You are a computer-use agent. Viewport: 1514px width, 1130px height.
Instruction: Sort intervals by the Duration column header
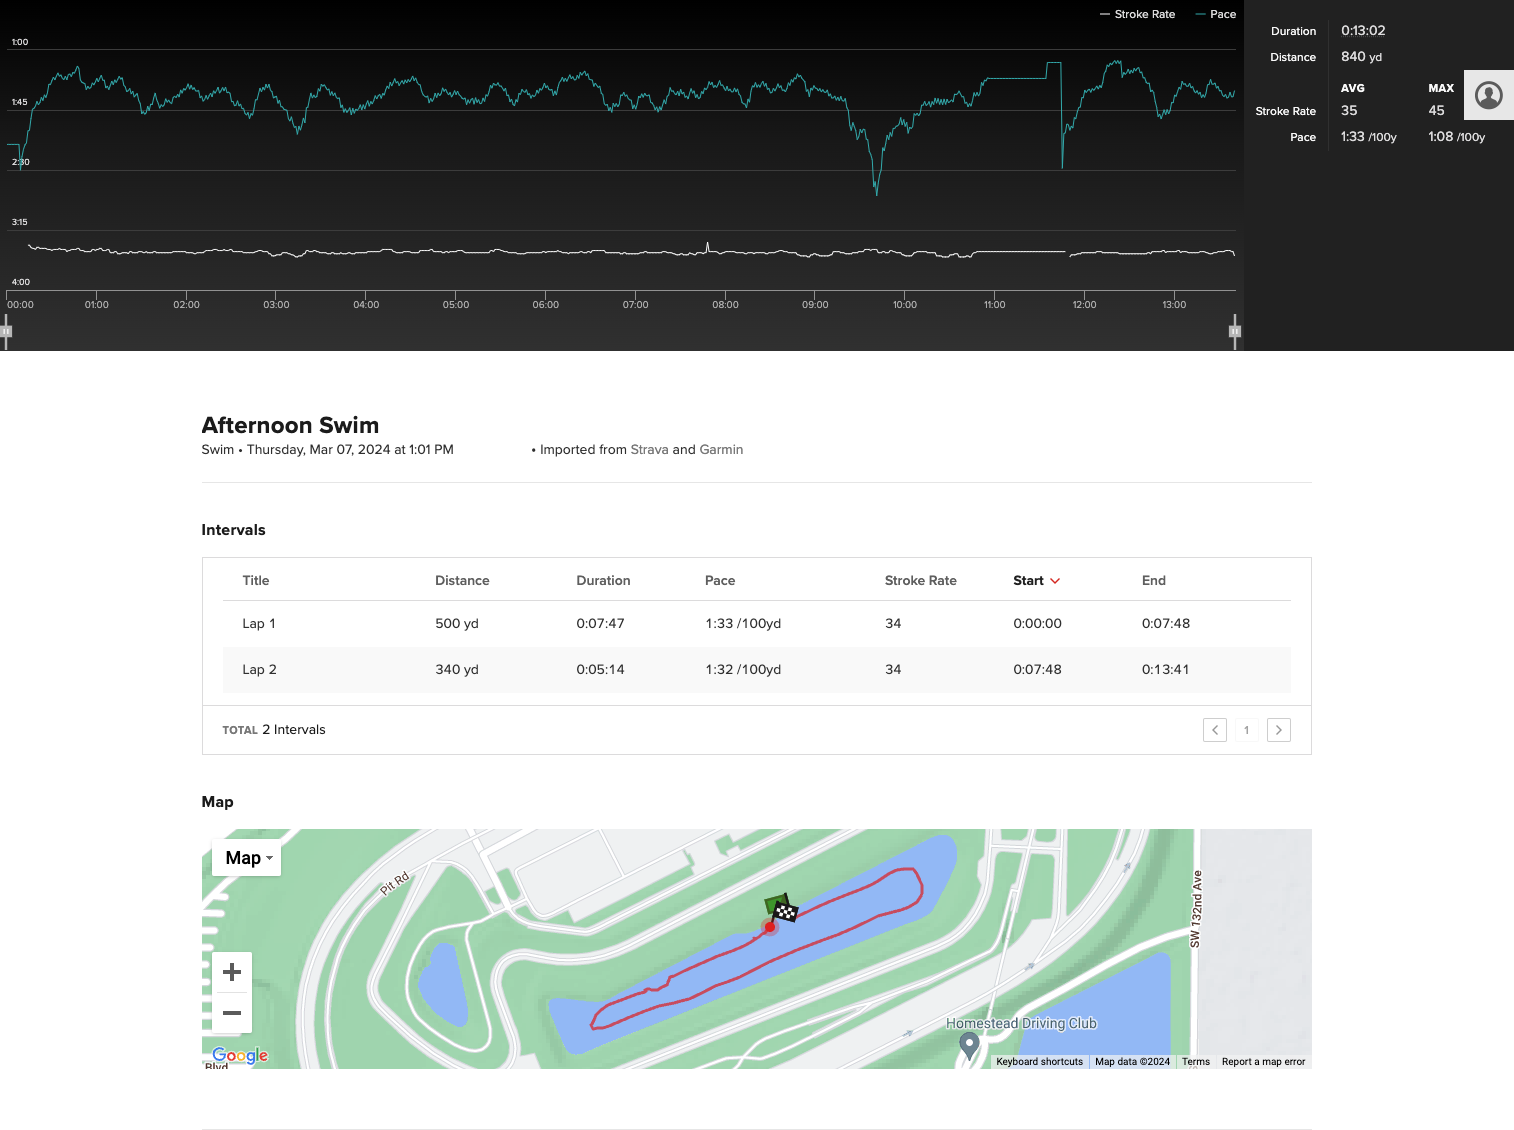point(603,580)
